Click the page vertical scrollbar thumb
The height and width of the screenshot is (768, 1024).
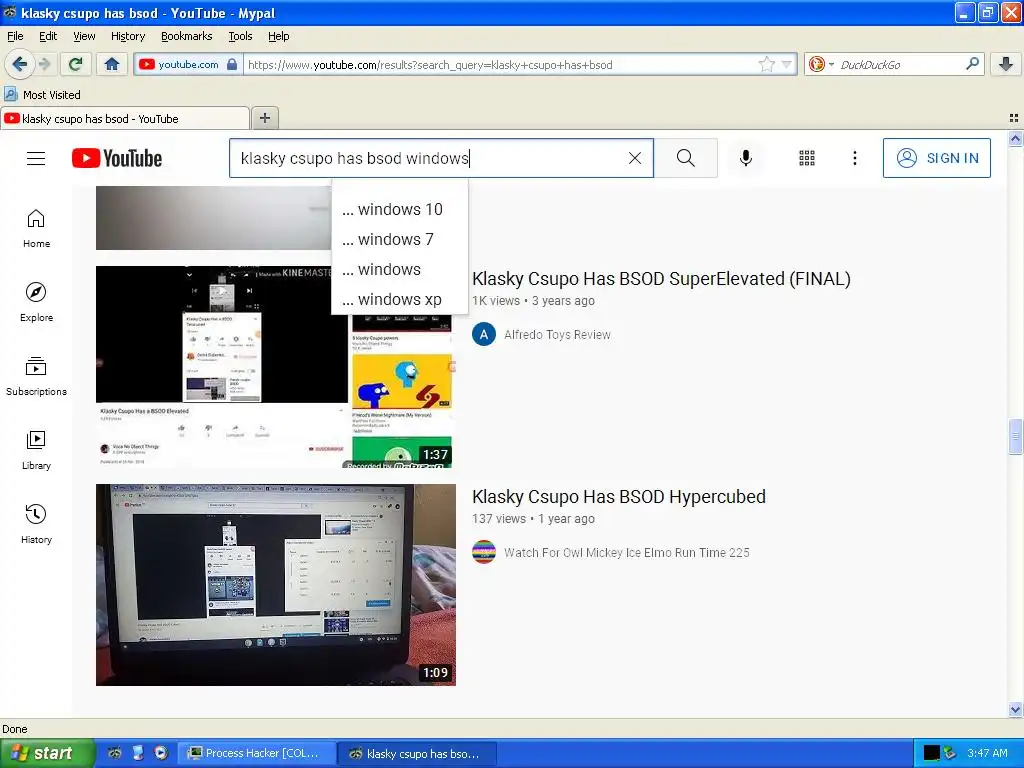pyautogui.click(x=1015, y=436)
